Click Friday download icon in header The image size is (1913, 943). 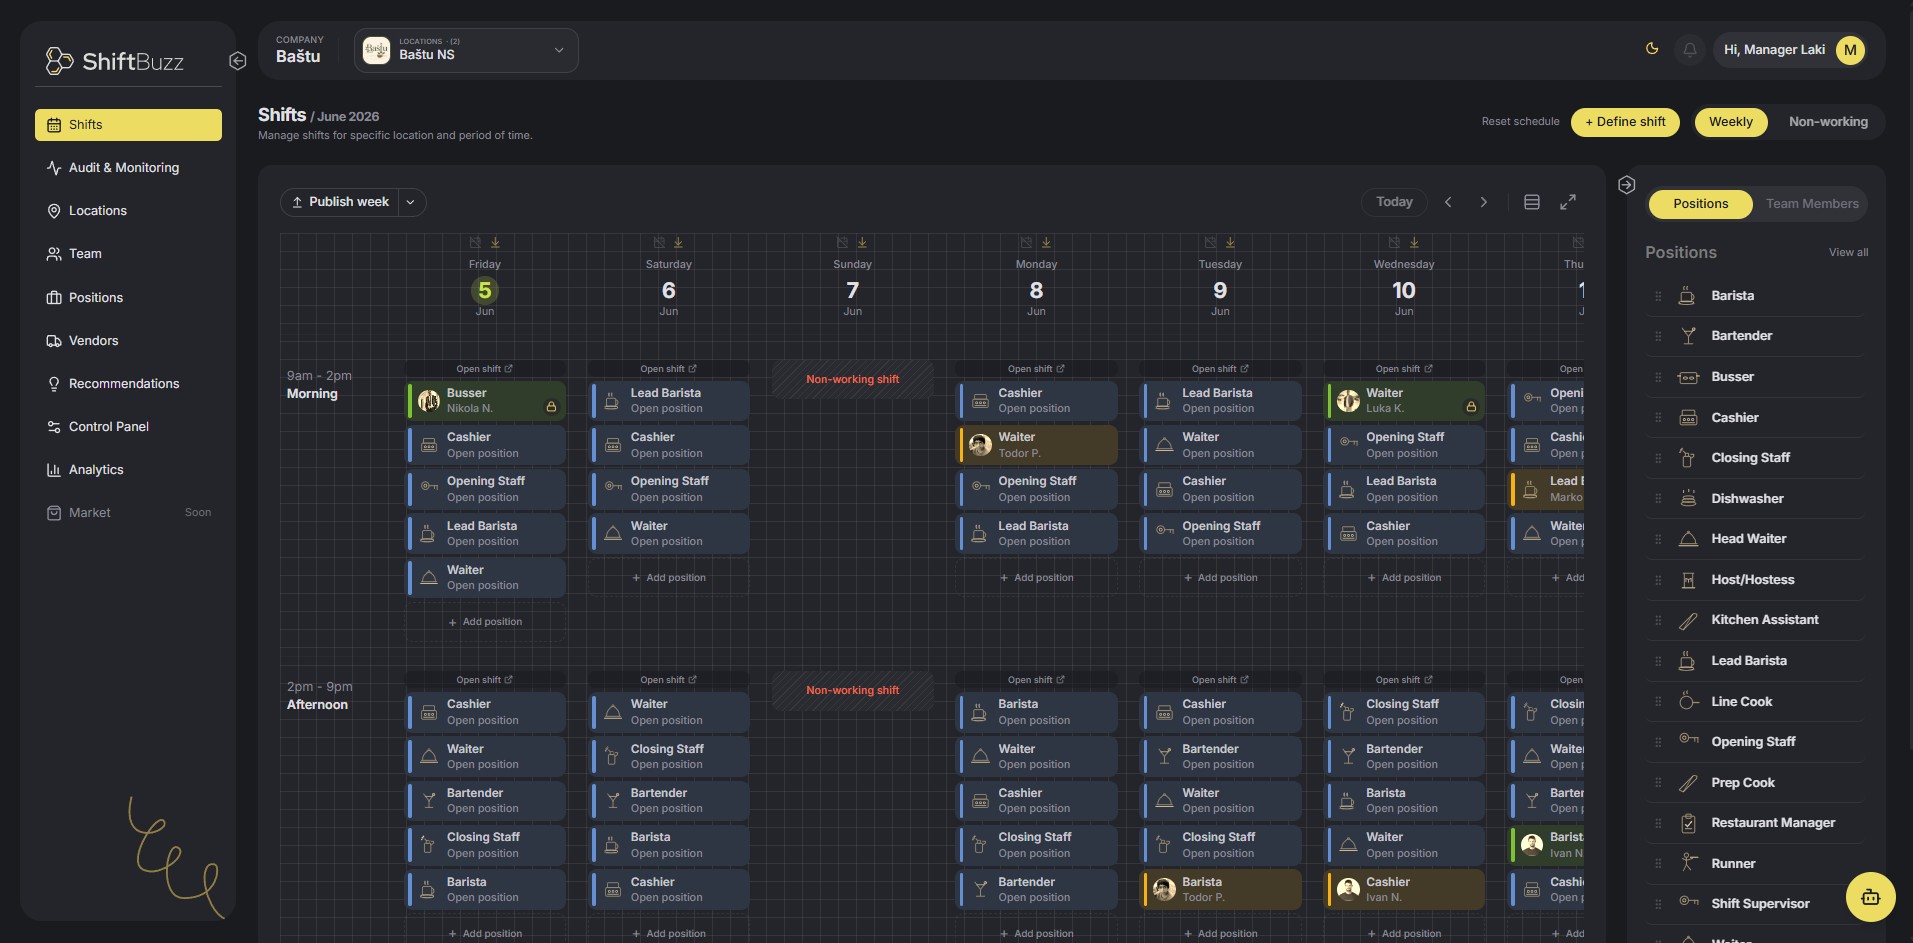coord(495,243)
